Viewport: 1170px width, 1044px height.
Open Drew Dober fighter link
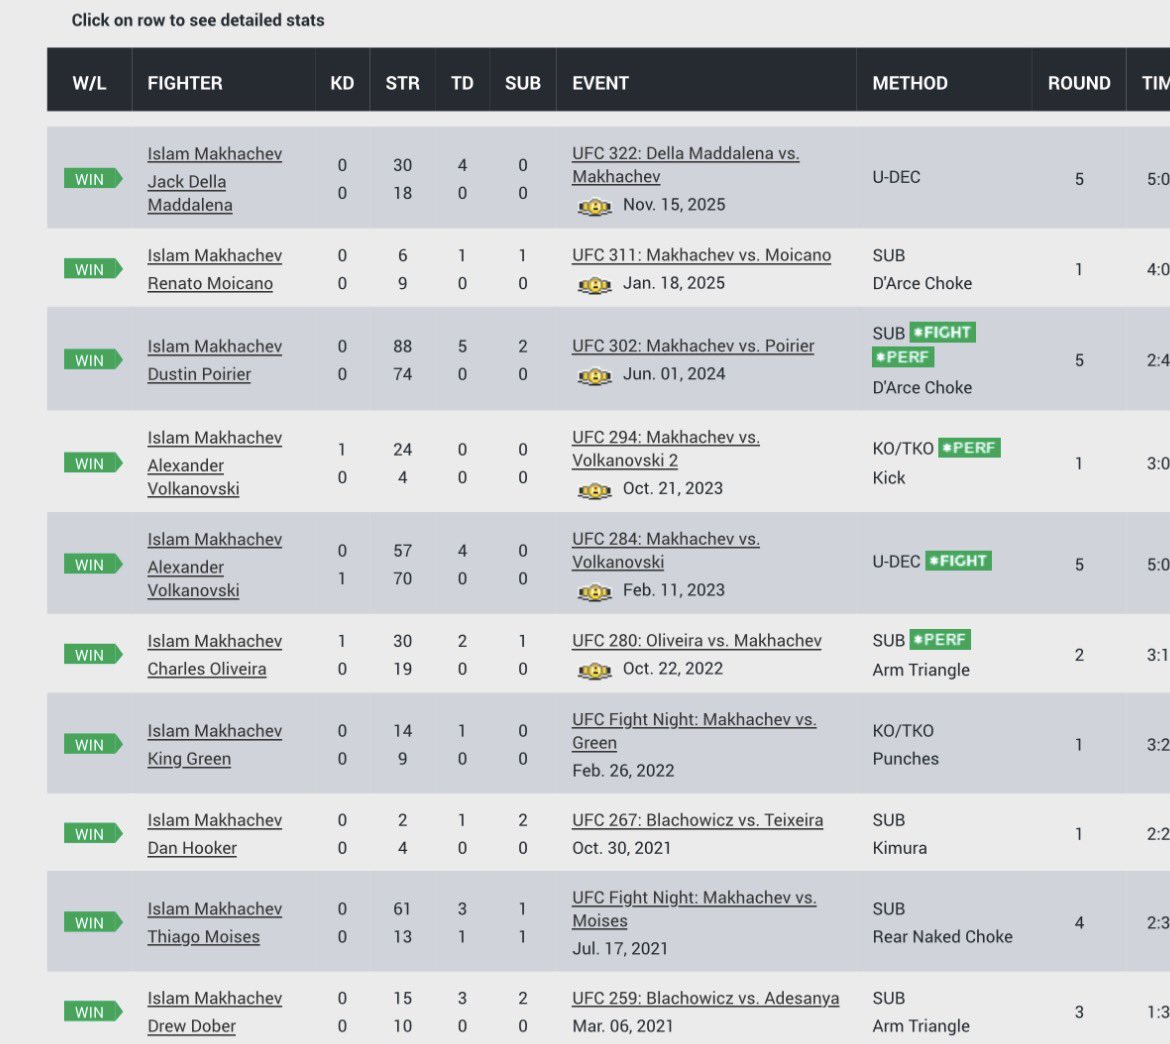coord(192,1026)
